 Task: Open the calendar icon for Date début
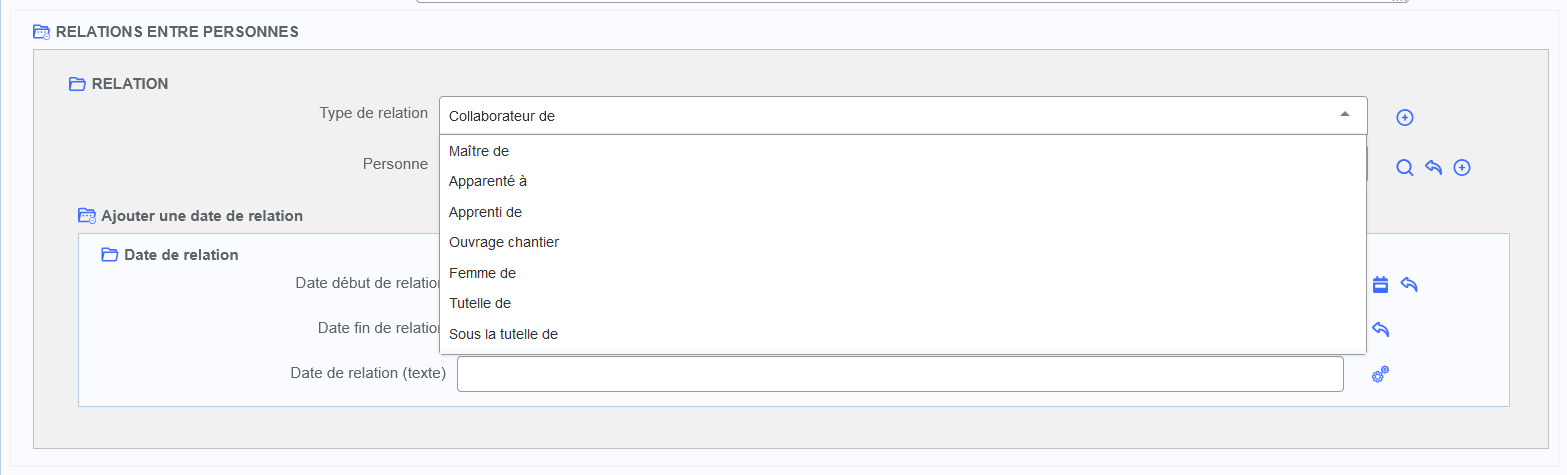pos(1380,285)
